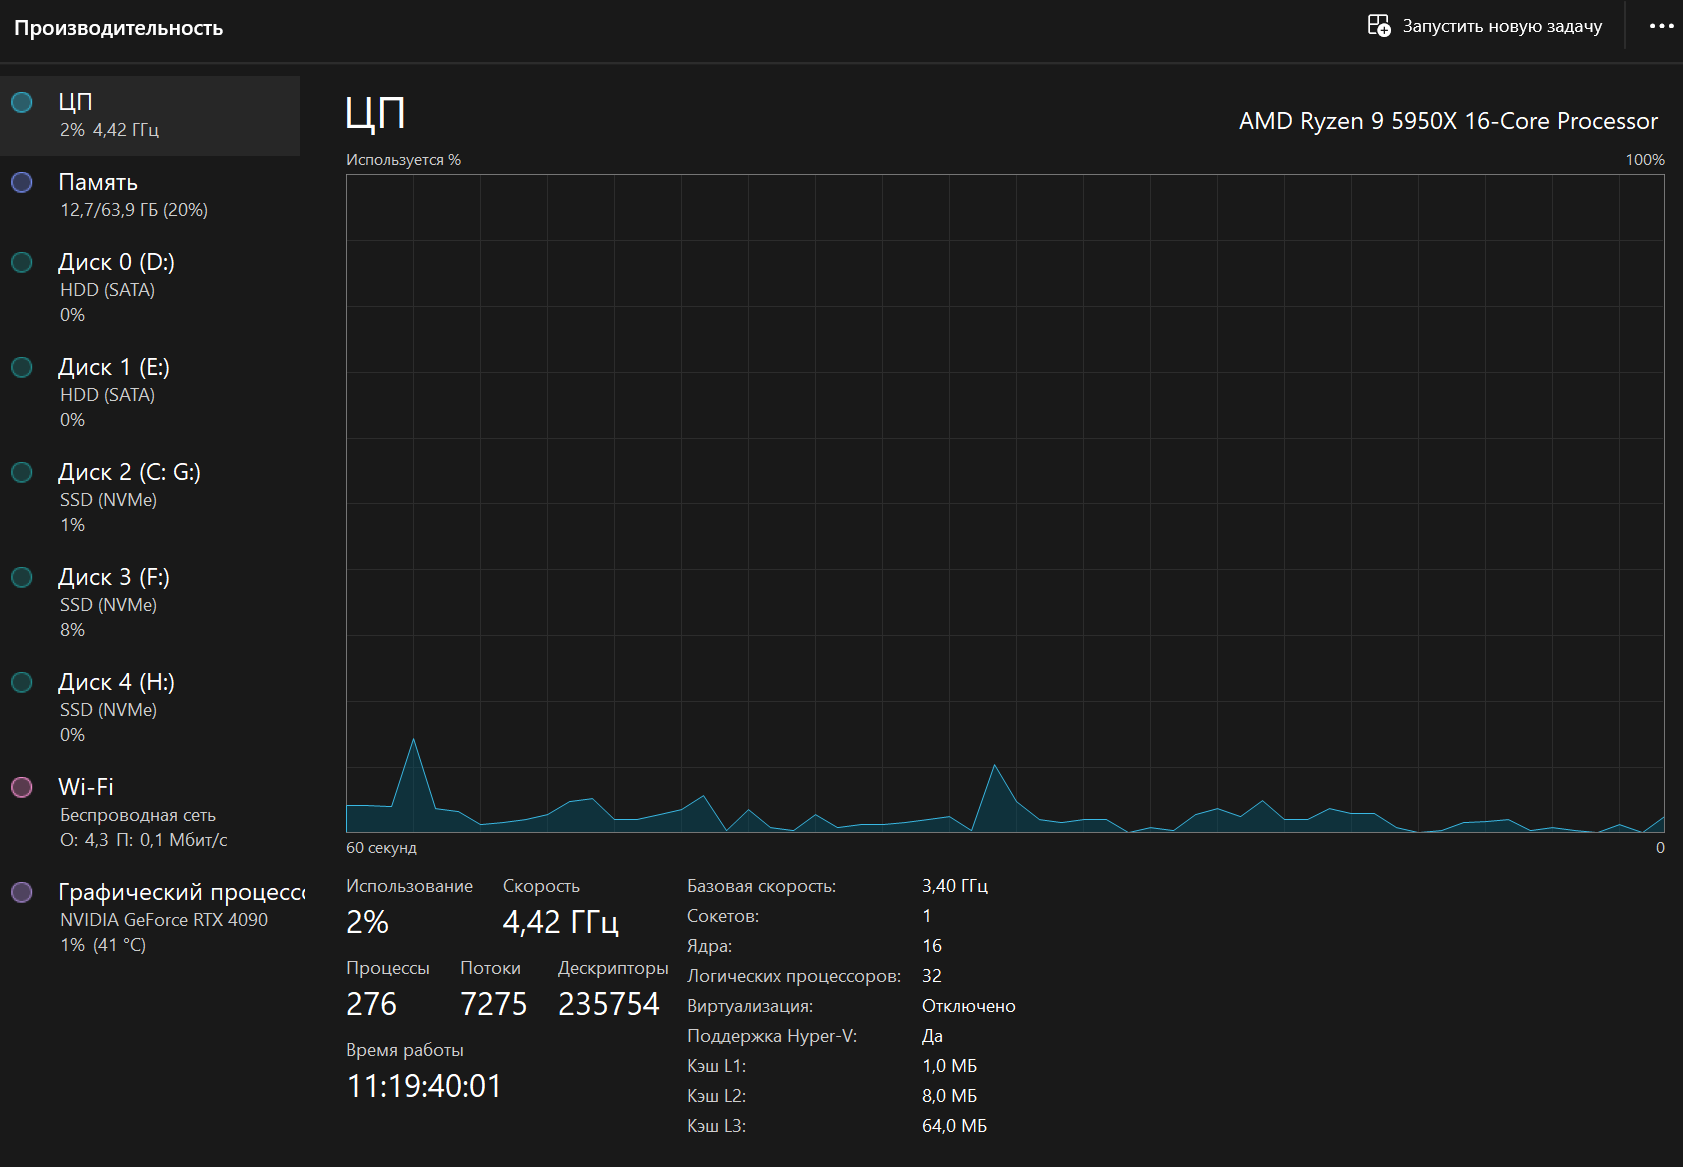Click the Диск 0 (D:) circle icon

[x=22, y=262]
